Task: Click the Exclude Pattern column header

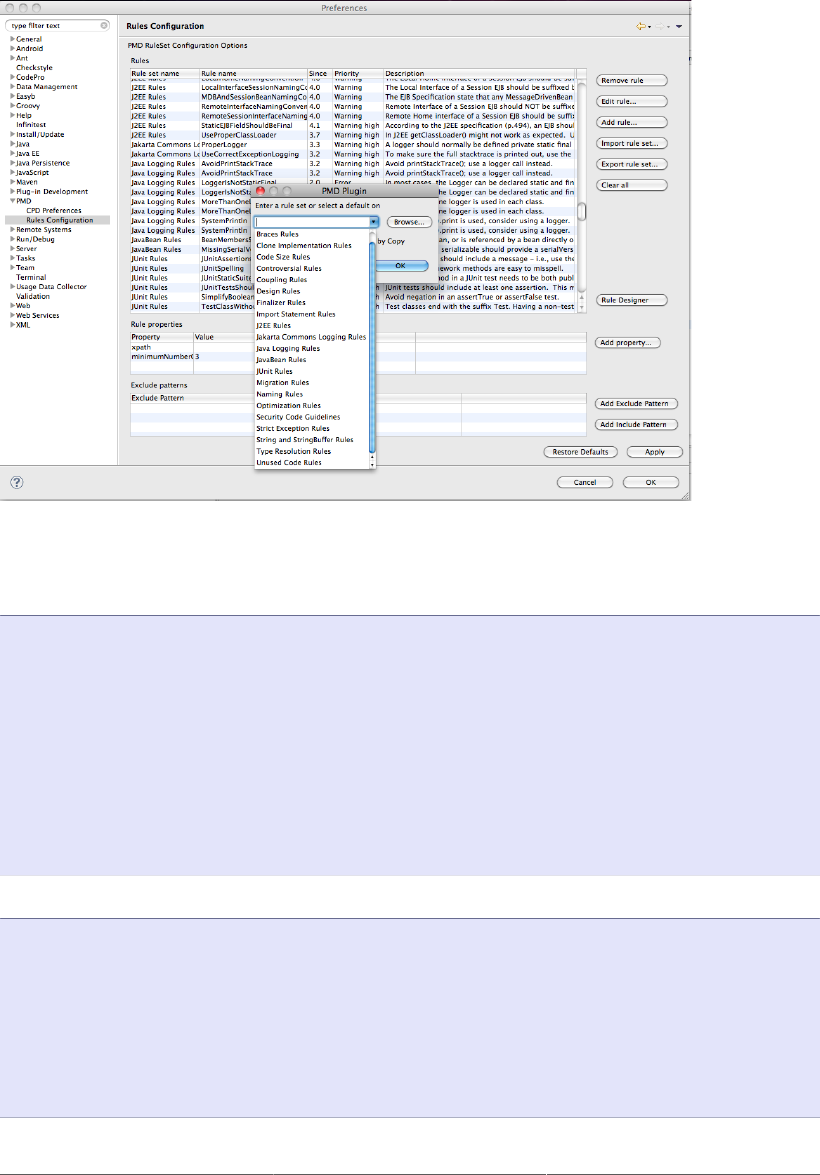Action: click(x=191, y=398)
